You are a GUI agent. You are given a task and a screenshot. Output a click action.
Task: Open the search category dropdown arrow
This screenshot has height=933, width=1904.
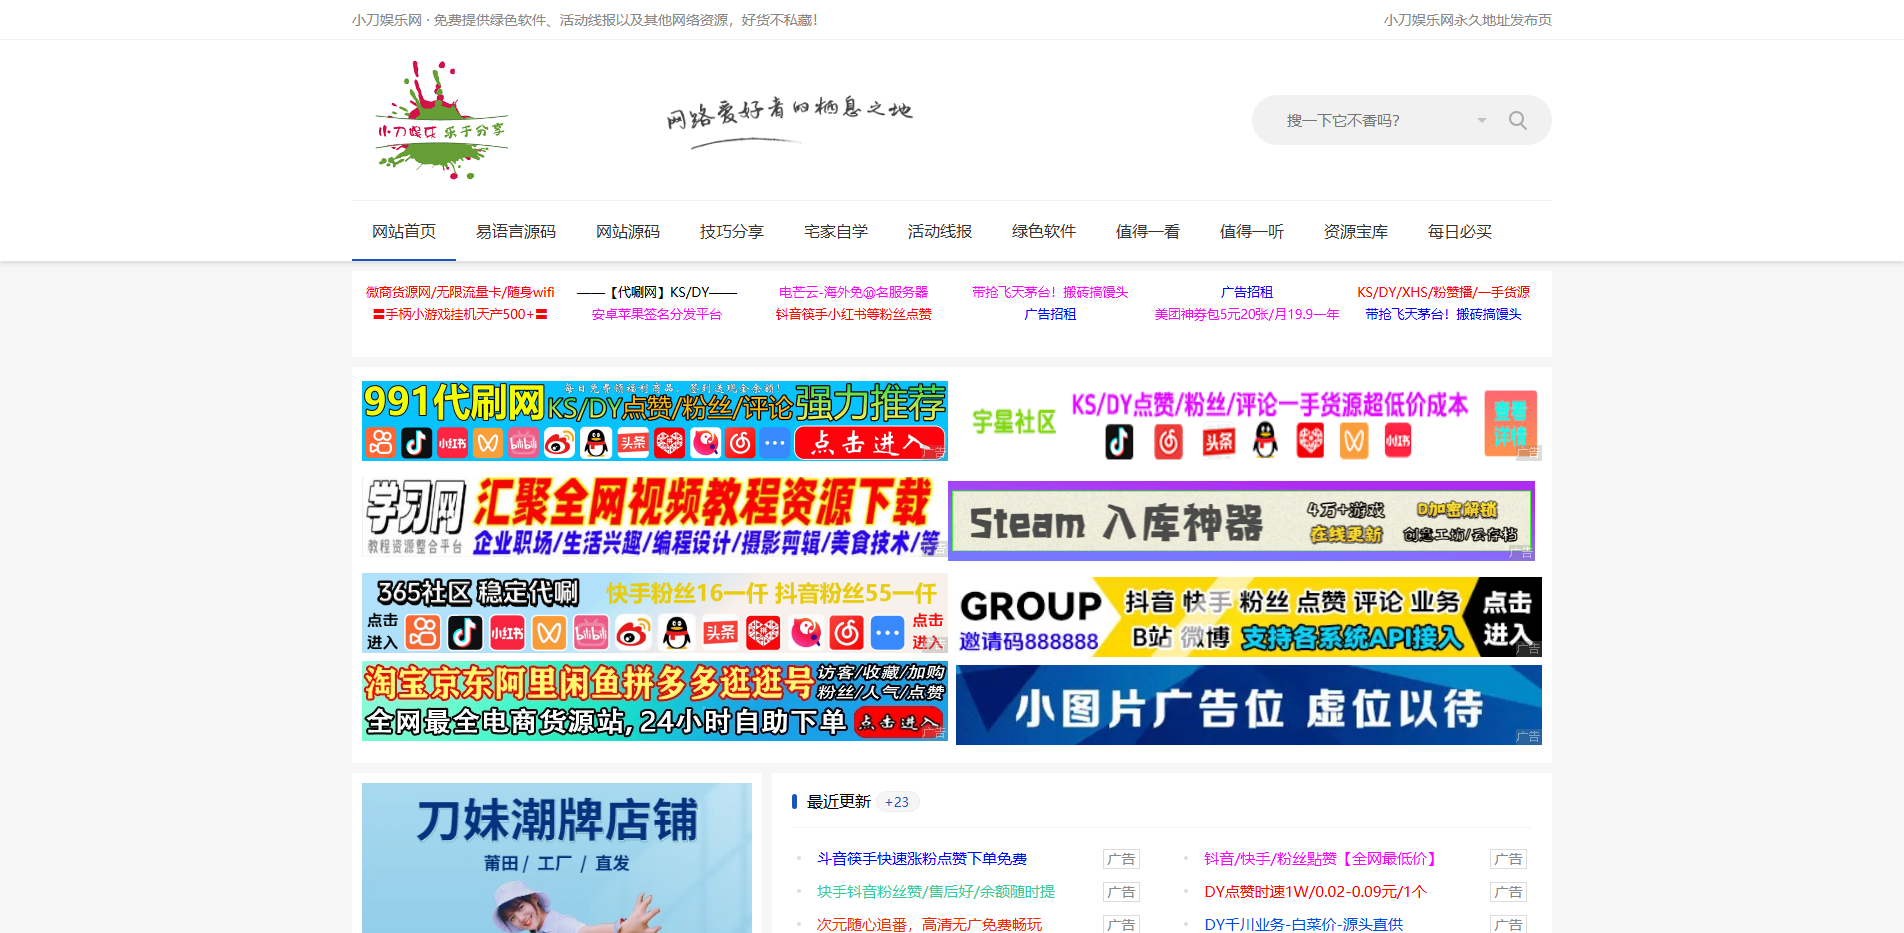click(1481, 119)
